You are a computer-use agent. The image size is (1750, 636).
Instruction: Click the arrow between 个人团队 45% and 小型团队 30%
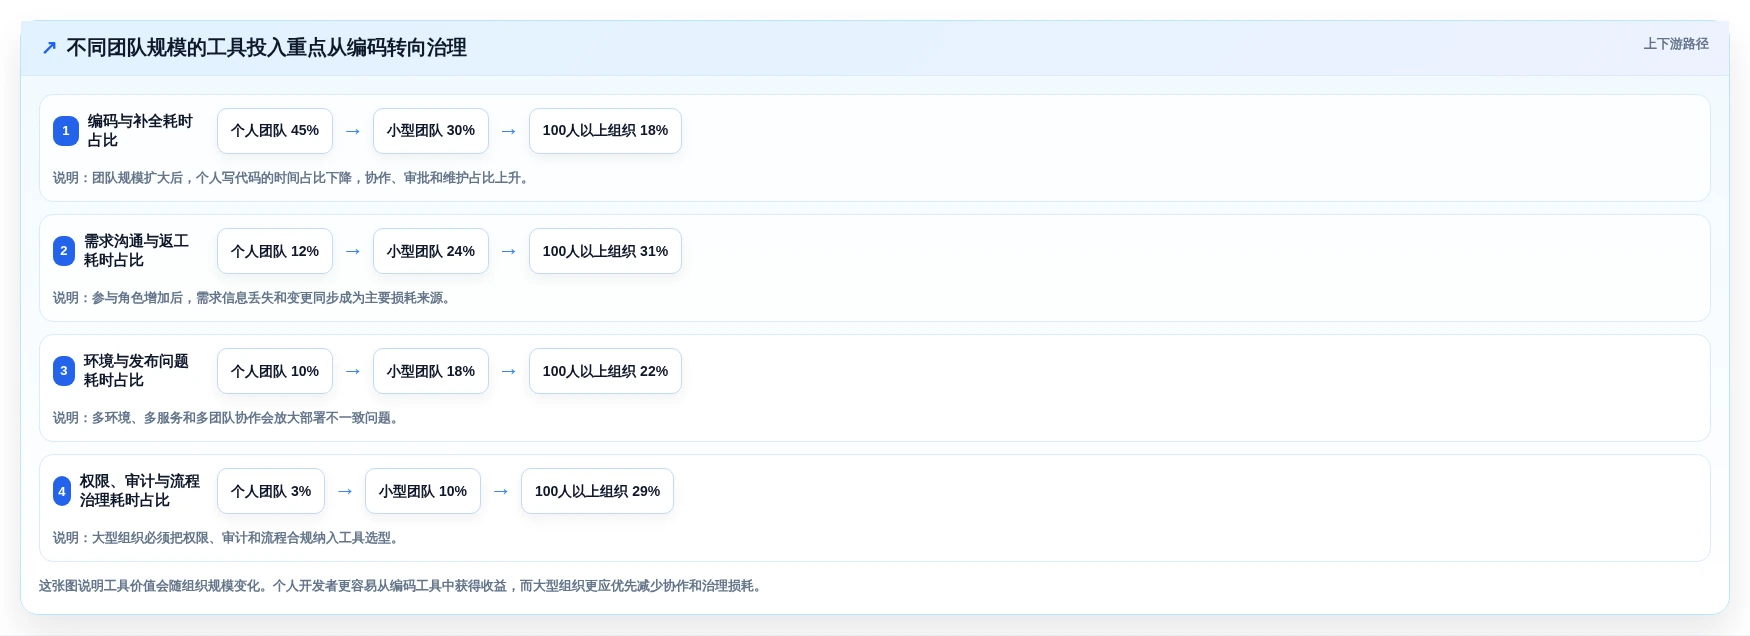tap(353, 131)
